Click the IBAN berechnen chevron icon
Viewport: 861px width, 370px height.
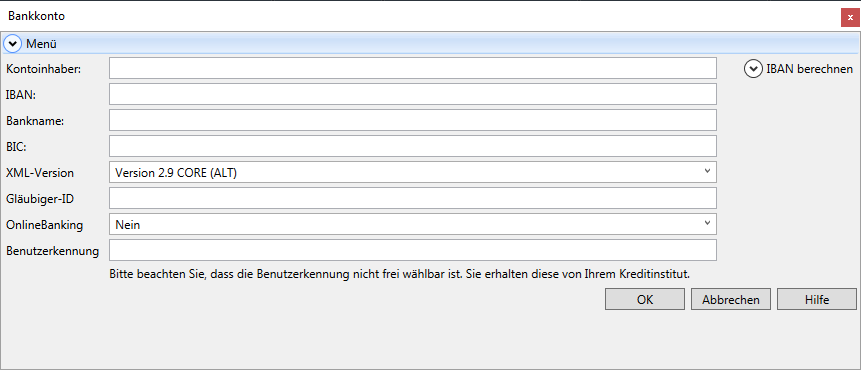click(753, 69)
